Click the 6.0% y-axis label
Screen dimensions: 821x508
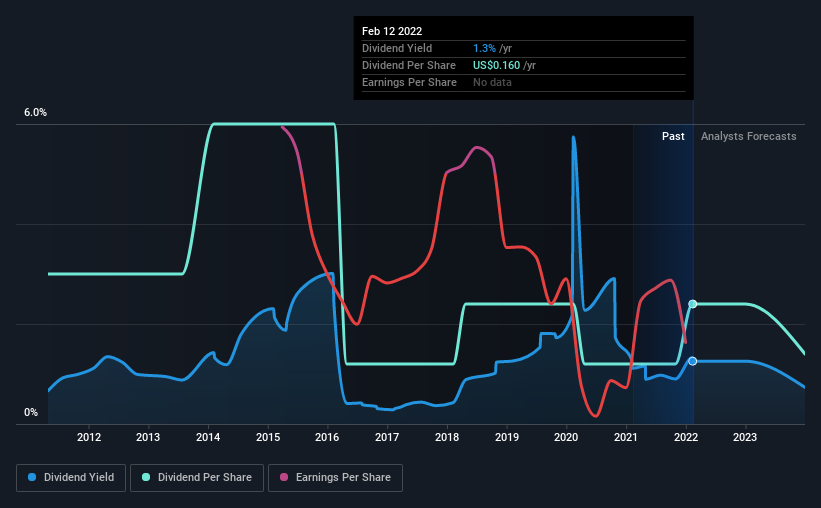point(35,113)
